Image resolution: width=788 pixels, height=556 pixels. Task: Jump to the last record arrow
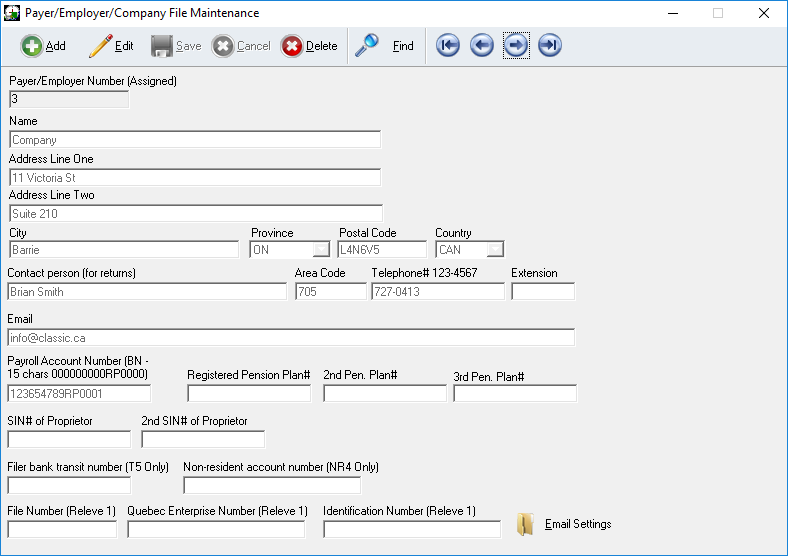pyautogui.click(x=550, y=46)
